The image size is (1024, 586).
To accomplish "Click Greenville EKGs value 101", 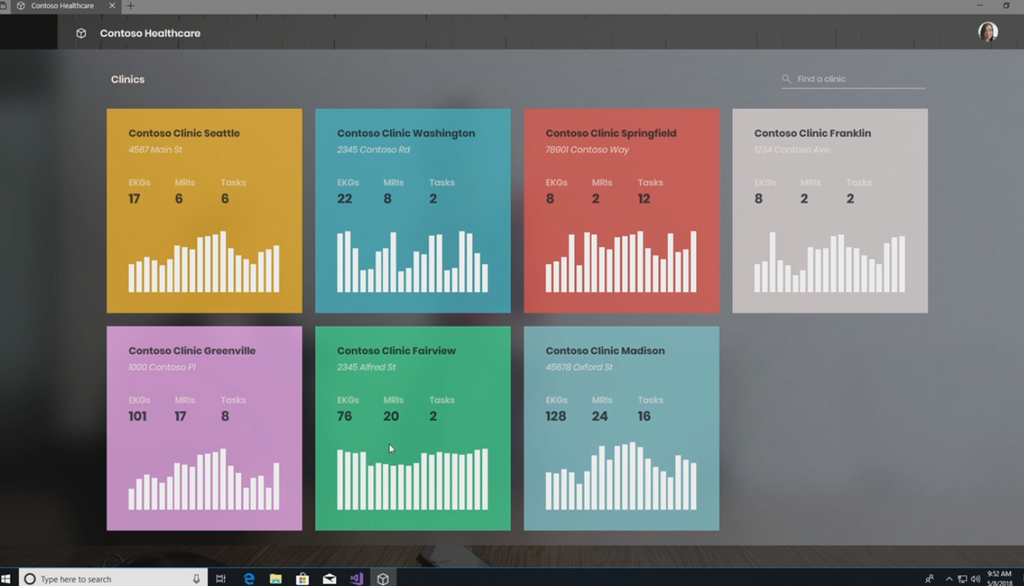I will click(x=137, y=416).
